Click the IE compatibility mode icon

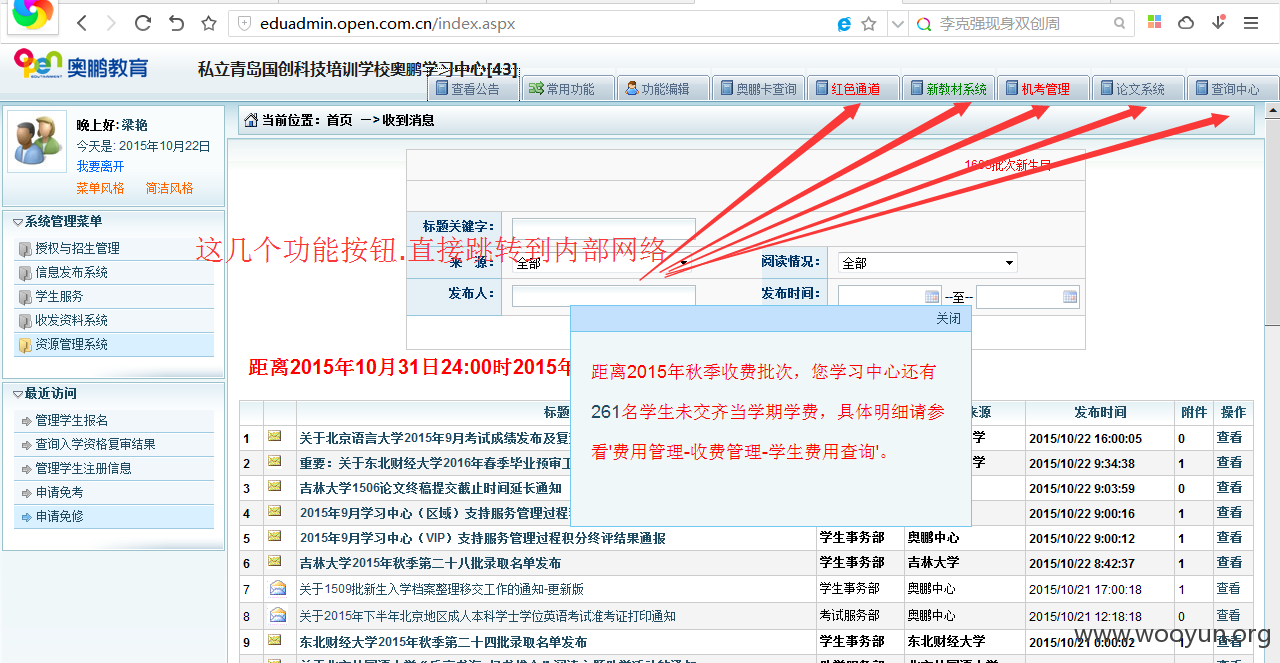pyautogui.click(x=844, y=23)
